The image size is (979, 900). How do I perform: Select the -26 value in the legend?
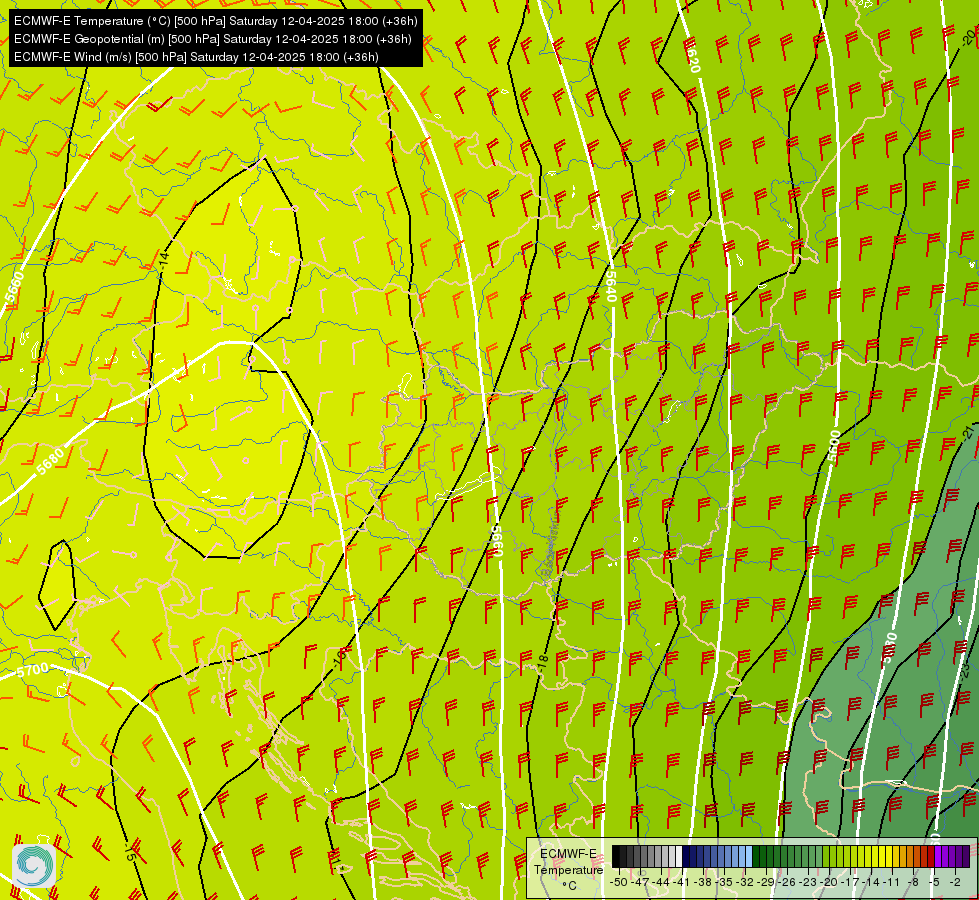tap(787, 882)
